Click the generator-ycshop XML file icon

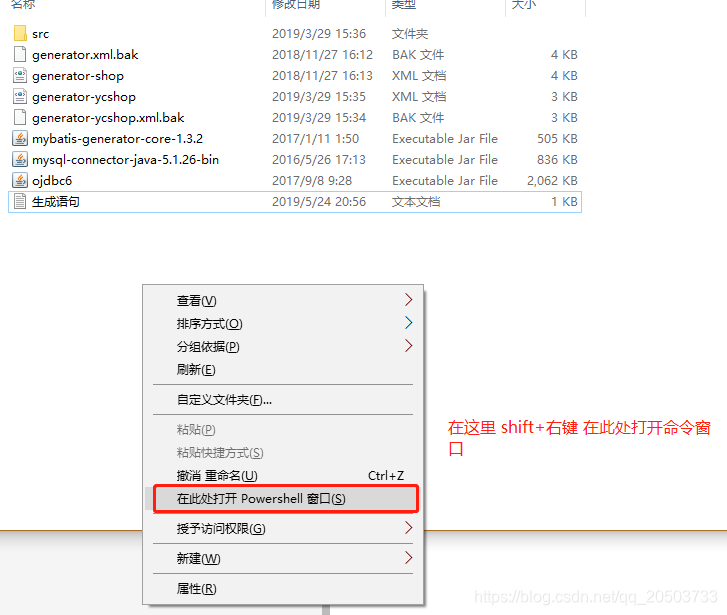(x=20, y=96)
